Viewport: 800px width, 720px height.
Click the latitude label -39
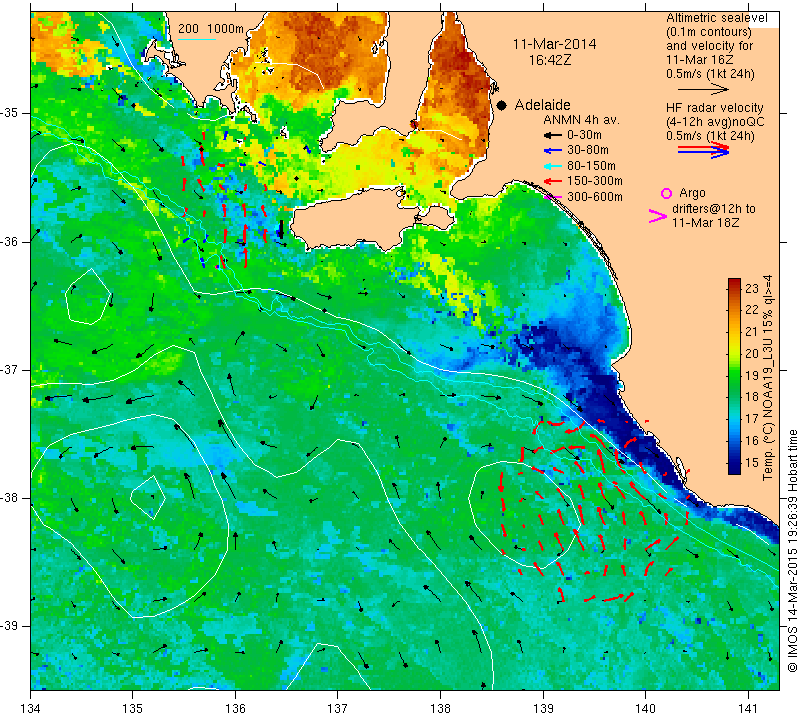[10, 626]
